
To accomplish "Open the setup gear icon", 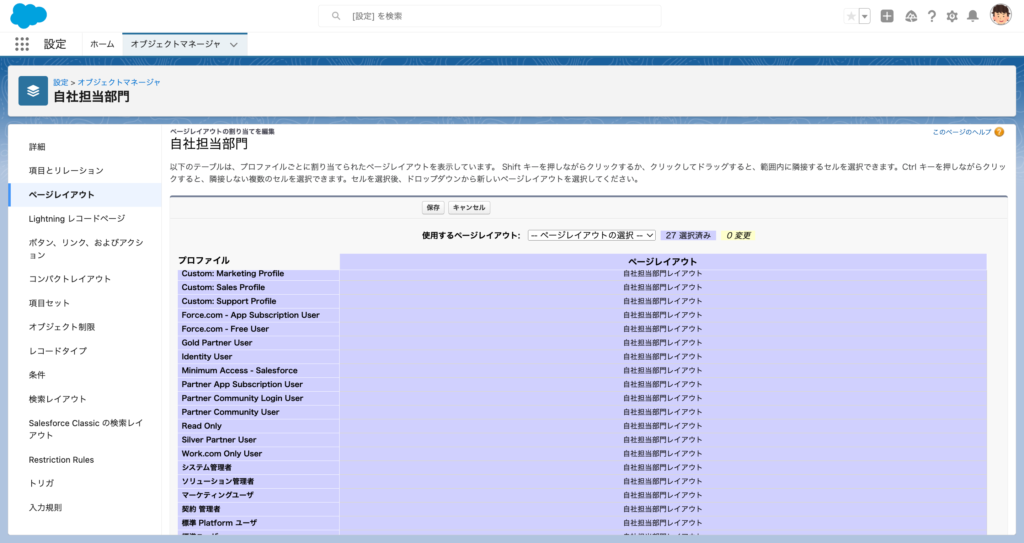I will pos(952,16).
